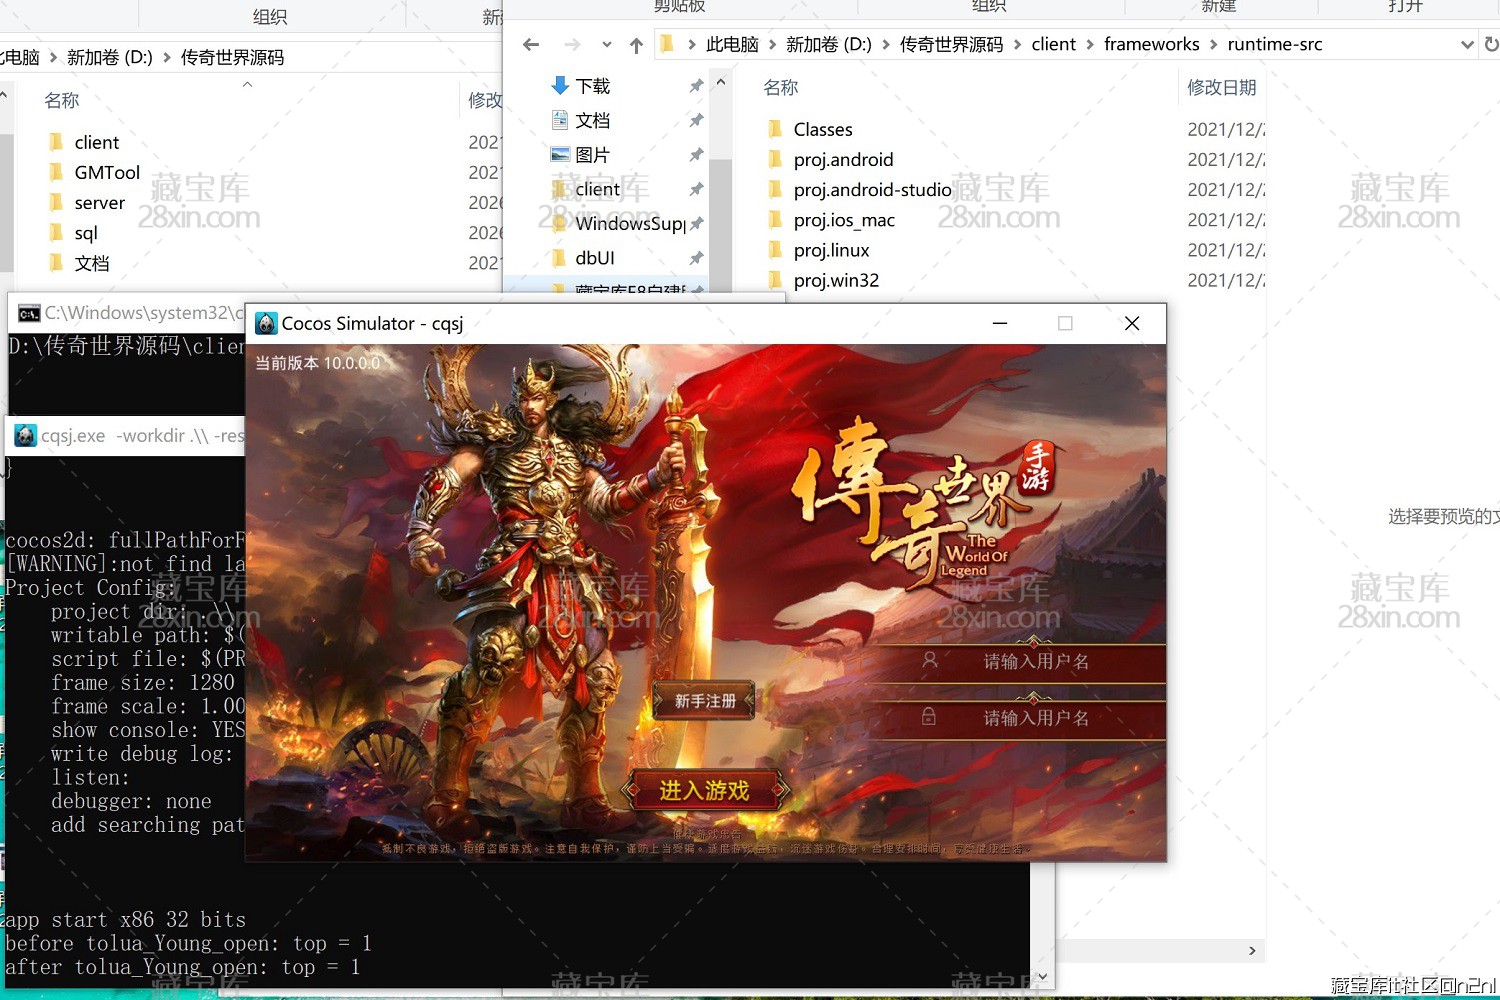1500x1000 pixels.
Task: Unpin 文档 from quick access
Action: tap(696, 120)
